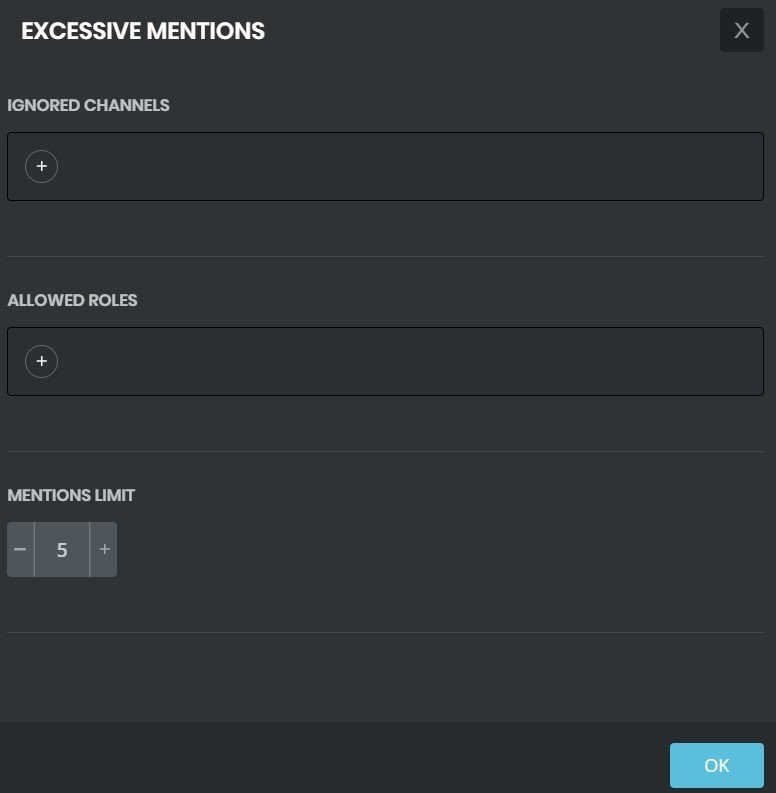Click empty space right of mentions stepper

[x=440, y=549]
